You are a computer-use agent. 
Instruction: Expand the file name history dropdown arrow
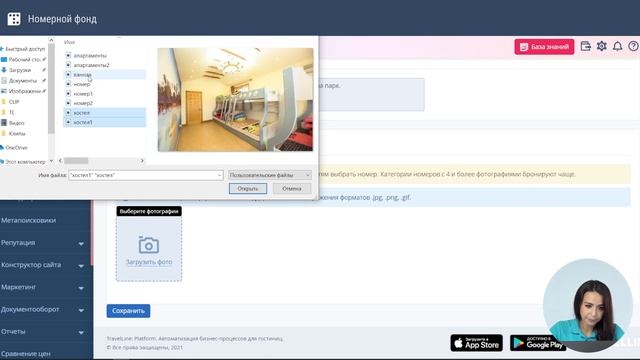[220, 175]
